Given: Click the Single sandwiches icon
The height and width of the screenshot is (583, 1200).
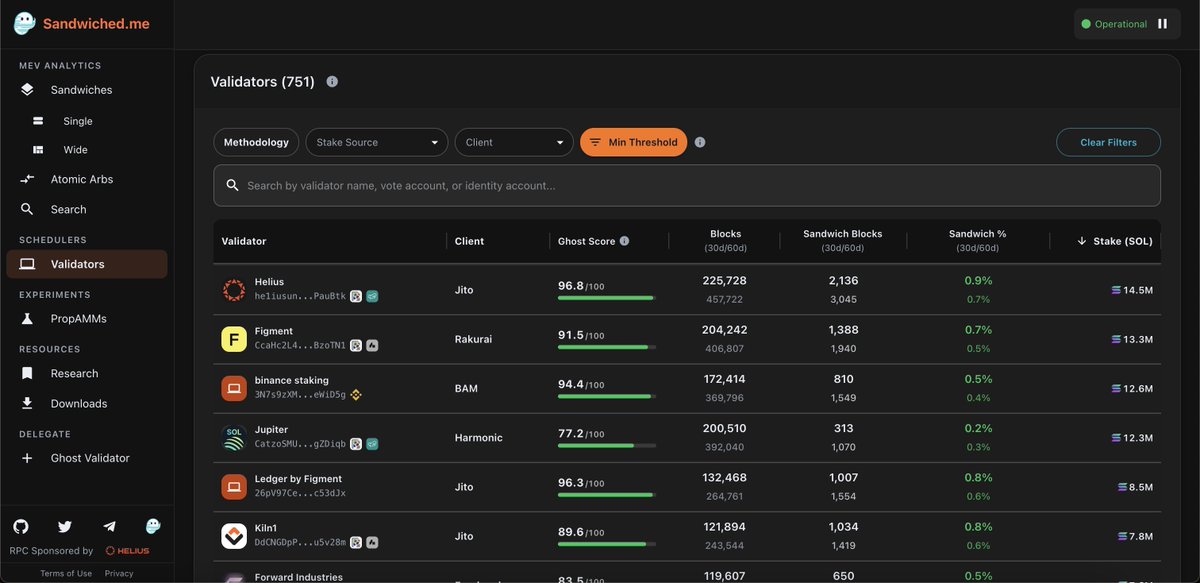Looking at the screenshot, I should pyautogui.click(x=38, y=121).
